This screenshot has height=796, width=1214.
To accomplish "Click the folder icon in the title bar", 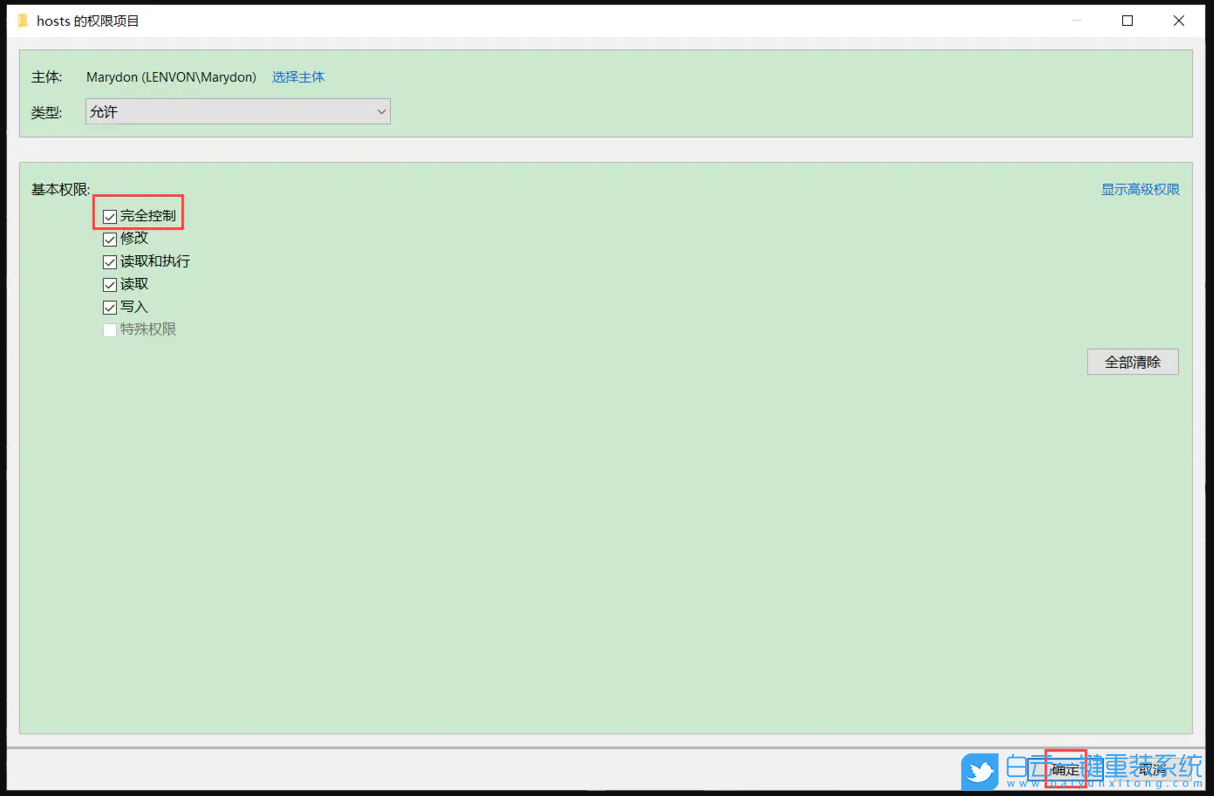I will click(23, 21).
